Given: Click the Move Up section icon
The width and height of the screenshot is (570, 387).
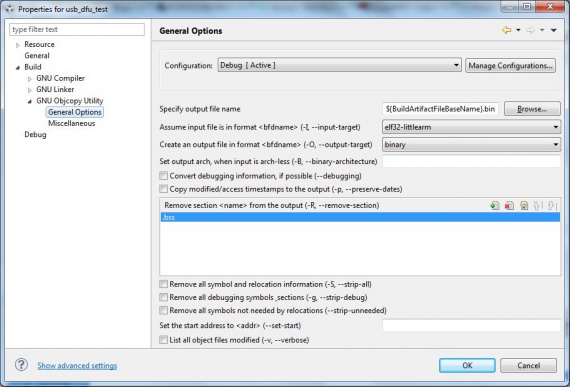Looking at the screenshot, I should 537,206.
